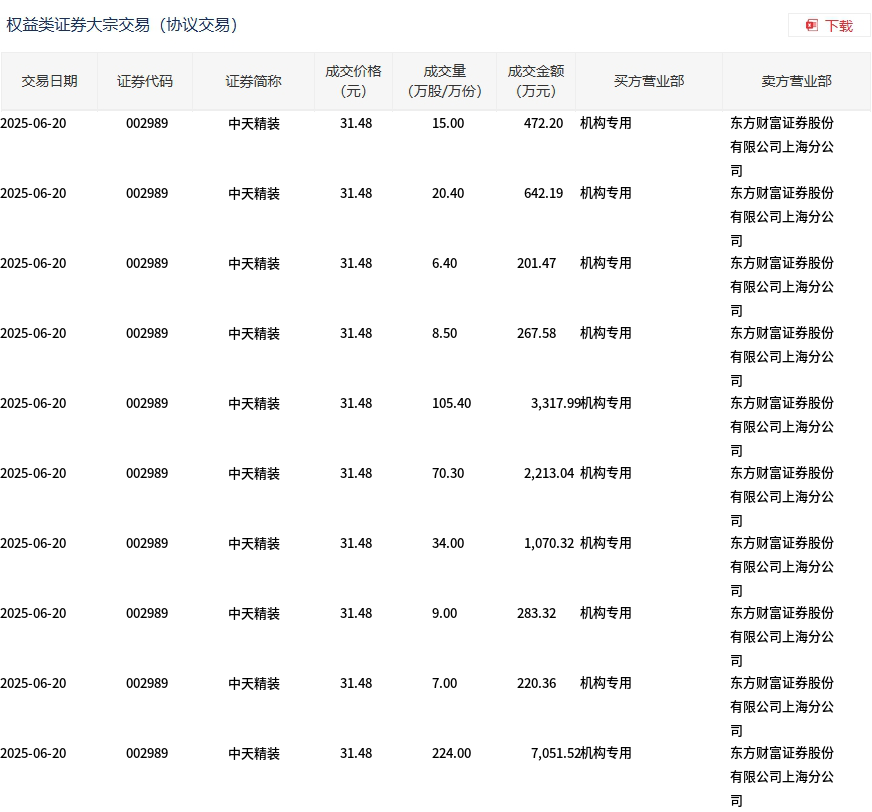
Task: Click the 成交量 column header
Action: coord(445,81)
